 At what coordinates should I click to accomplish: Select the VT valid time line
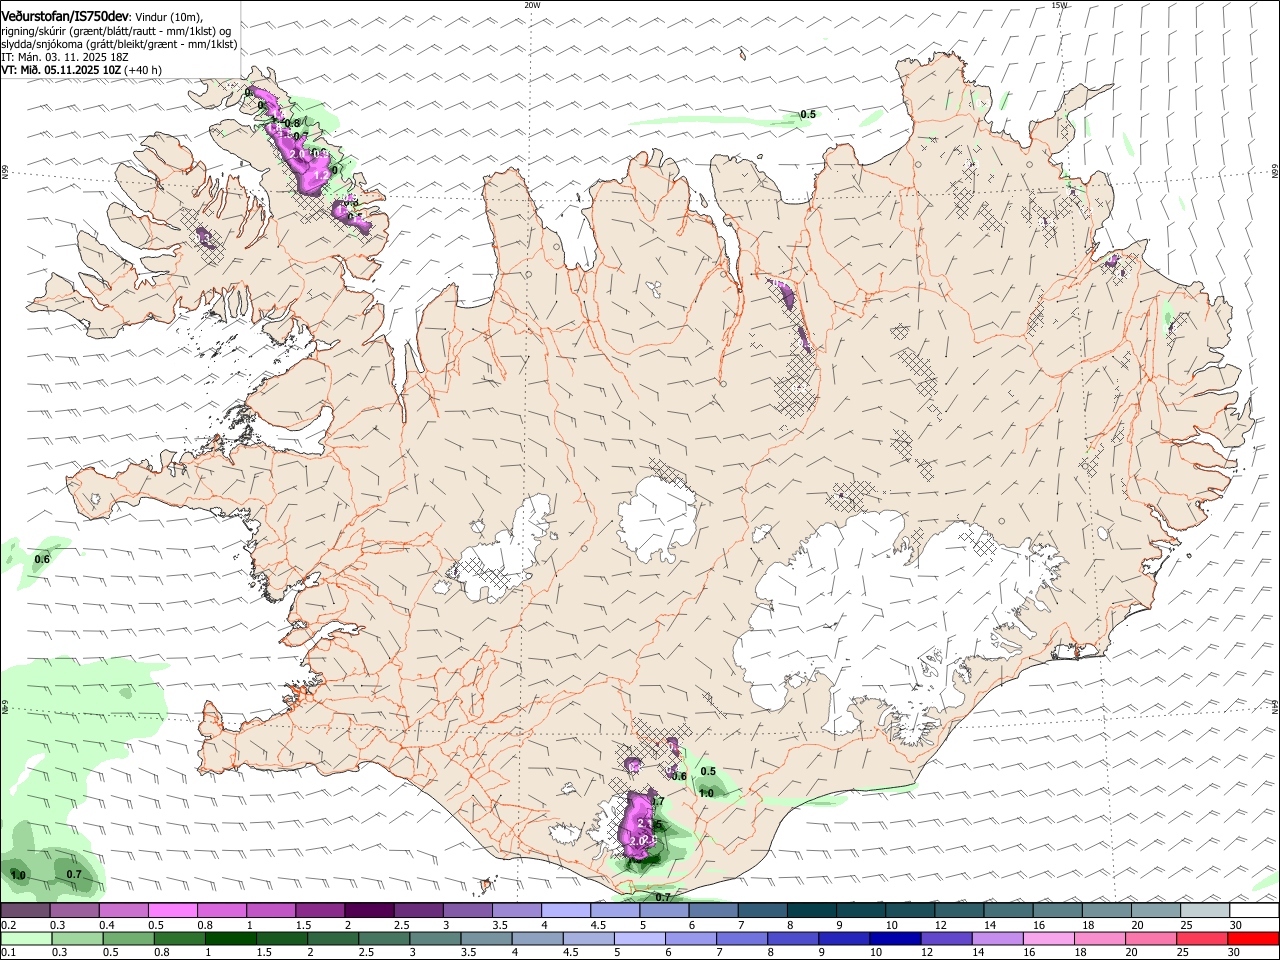click(82, 70)
